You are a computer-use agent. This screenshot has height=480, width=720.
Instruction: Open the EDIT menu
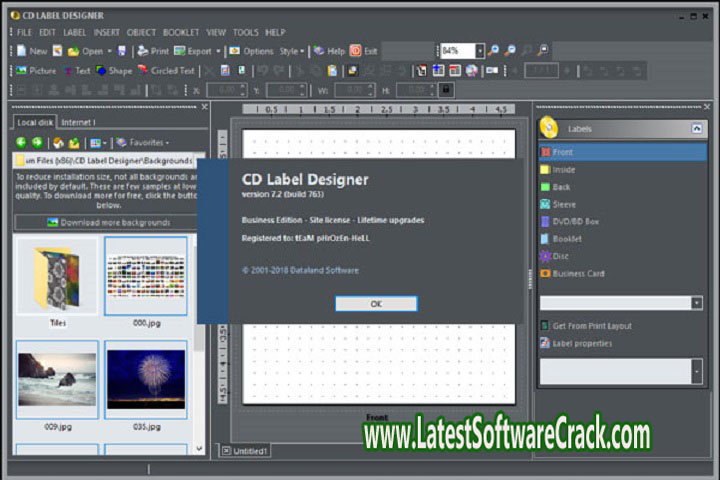(47, 32)
